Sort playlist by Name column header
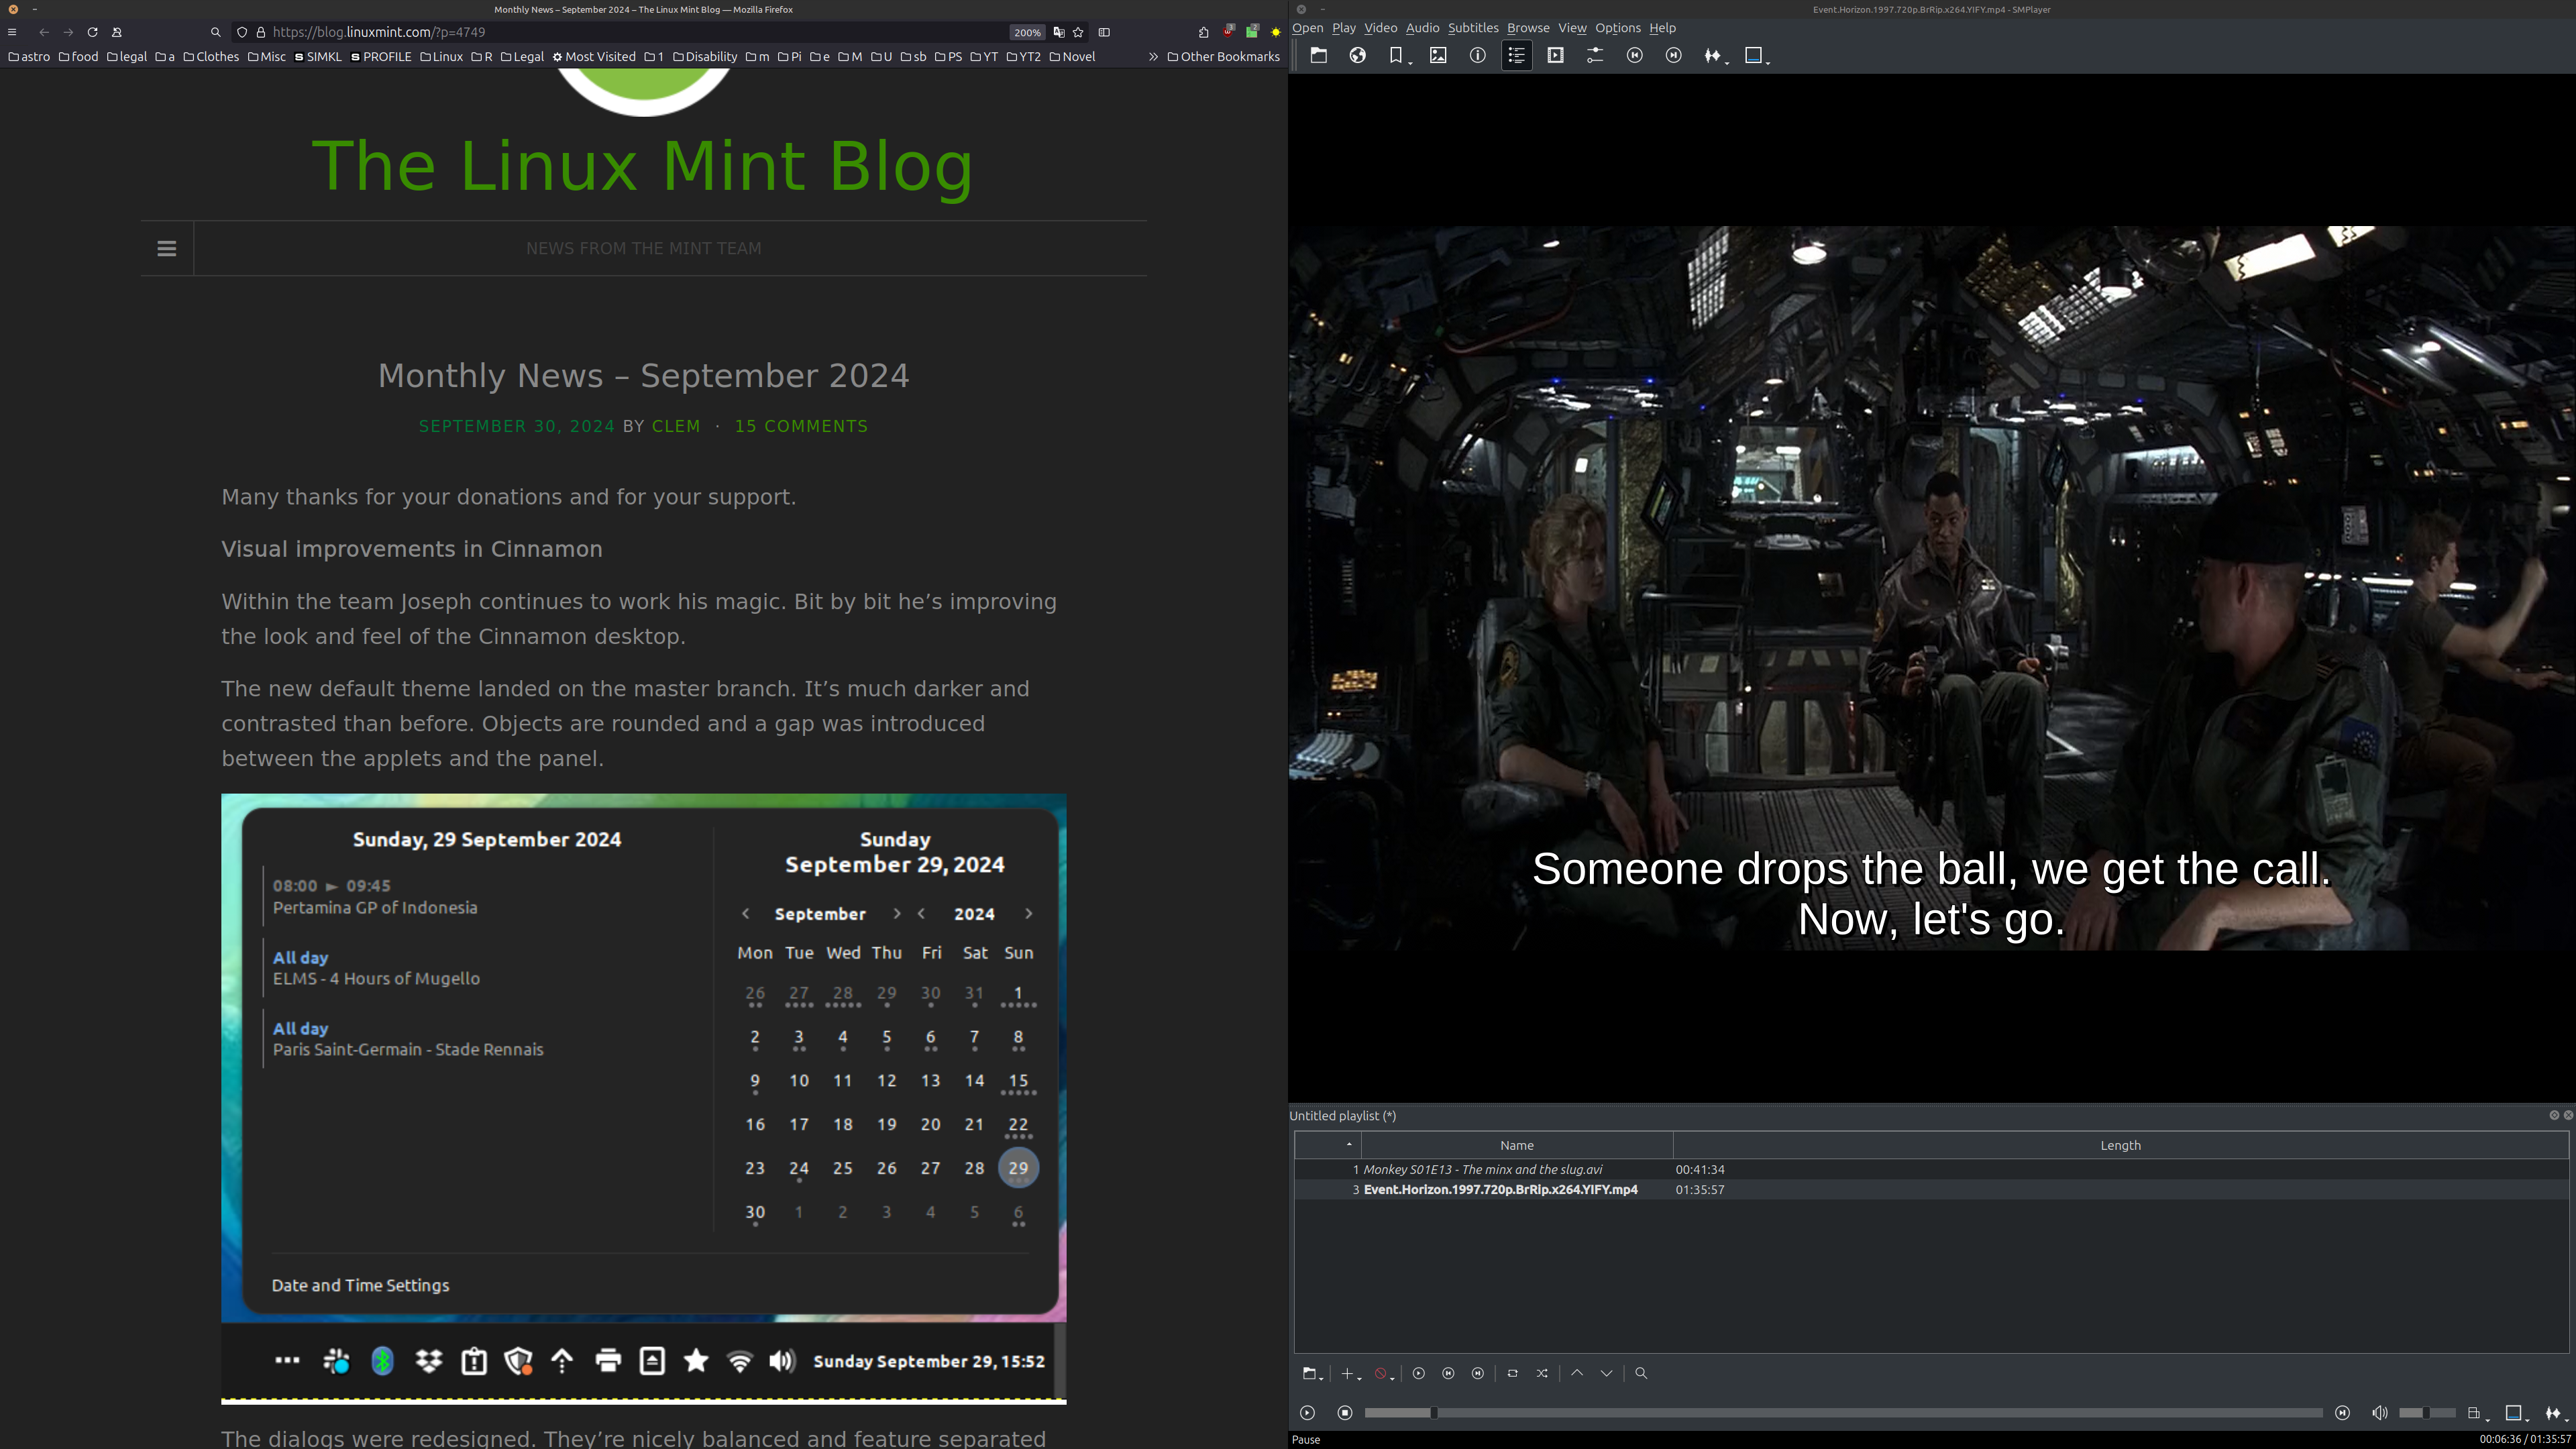Image resolution: width=2576 pixels, height=1449 pixels. pyautogui.click(x=1517, y=1146)
